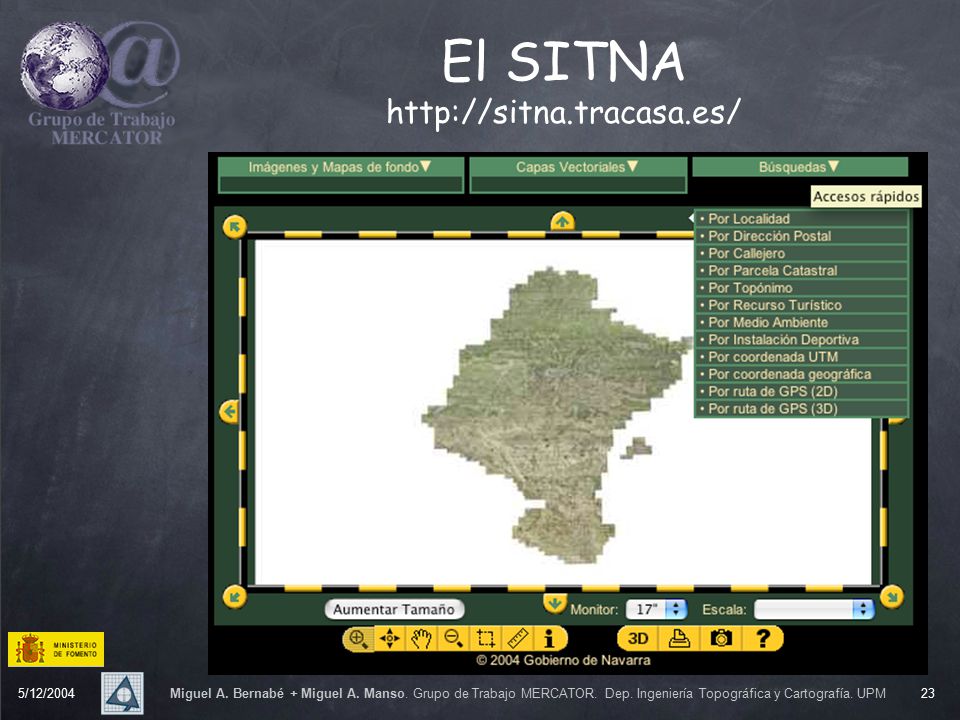Open the Monitor size 17" combo box
Screen dimensions: 960x720
(656, 609)
